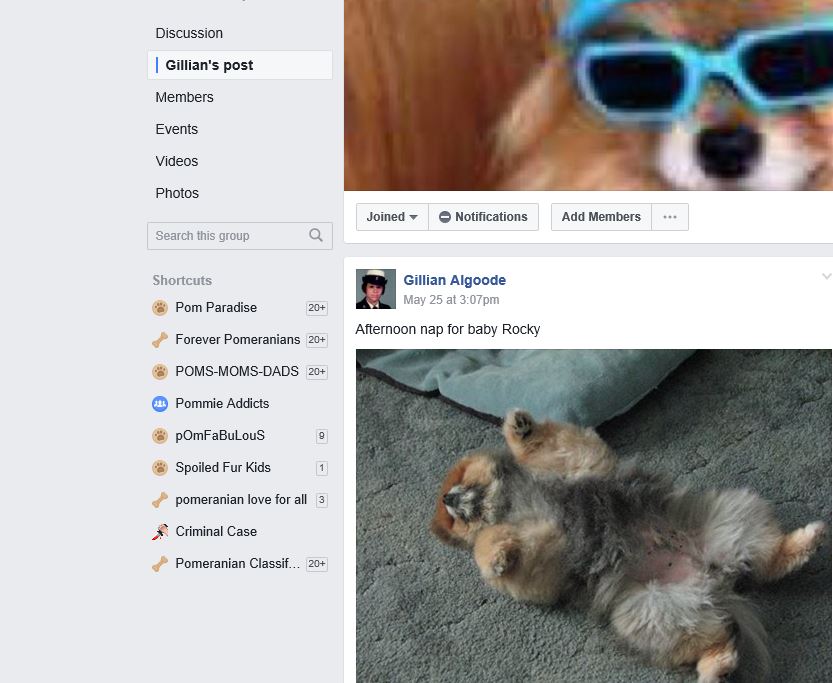Open the Videos section
The height and width of the screenshot is (683, 833).
[x=176, y=161]
